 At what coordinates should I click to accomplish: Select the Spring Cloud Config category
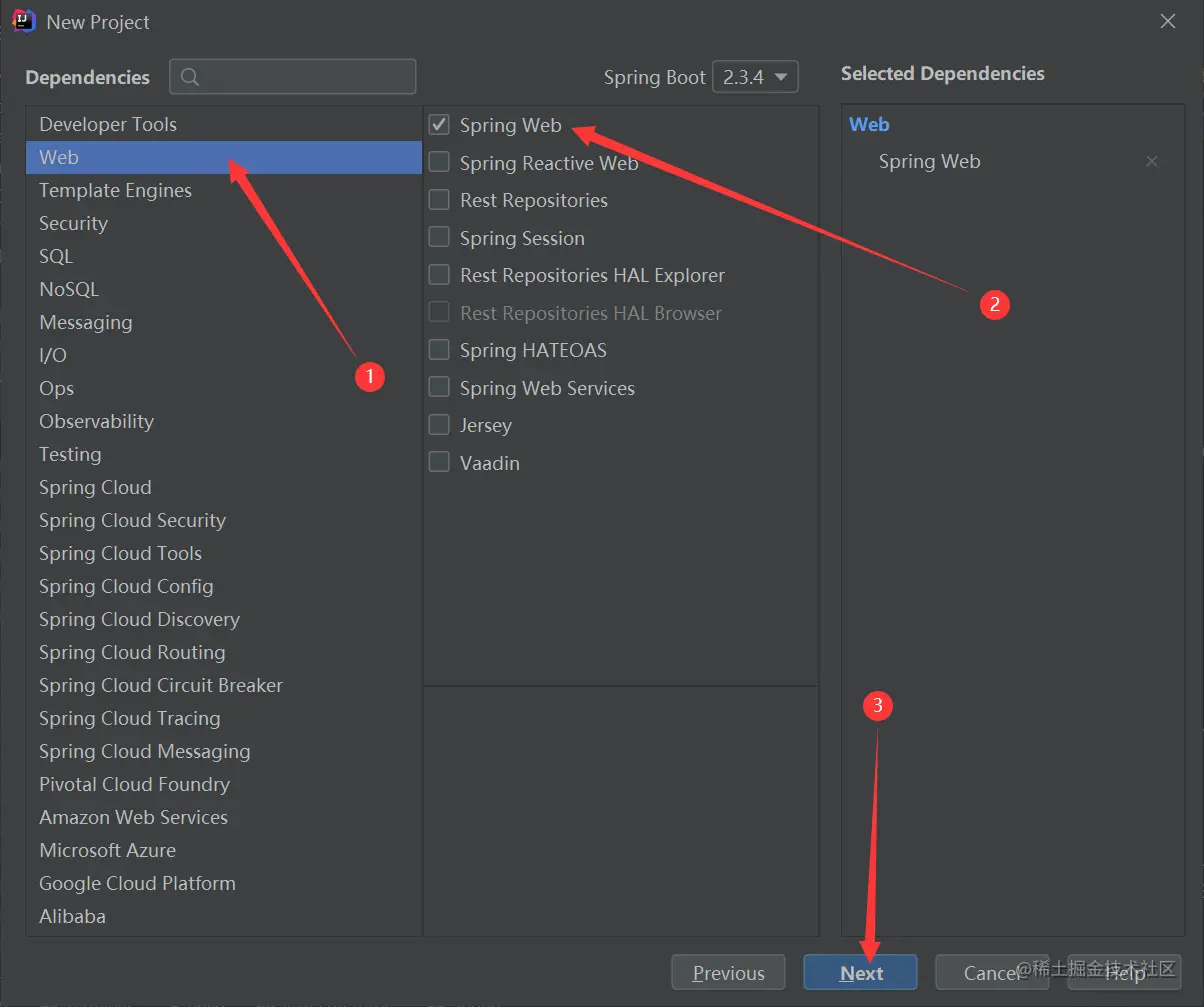click(224, 586)
